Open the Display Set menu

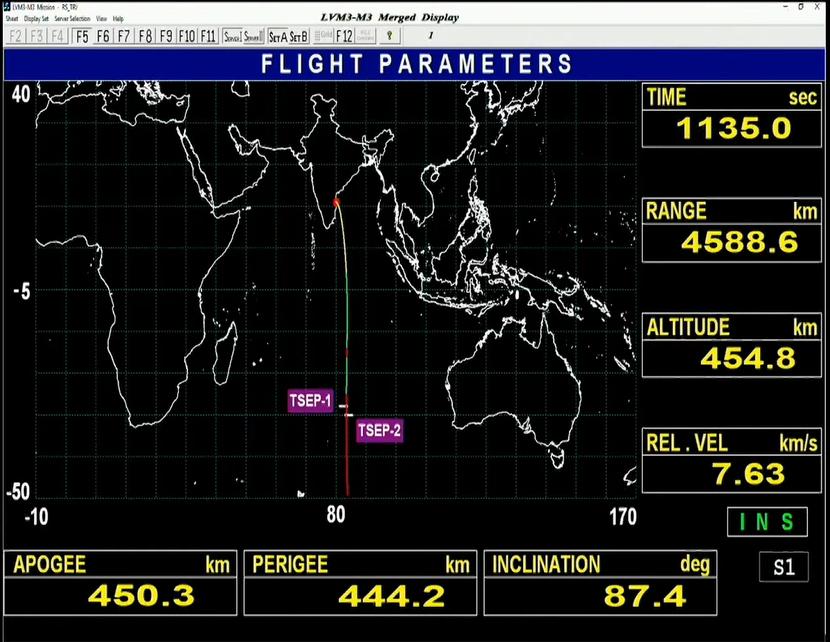36,18
